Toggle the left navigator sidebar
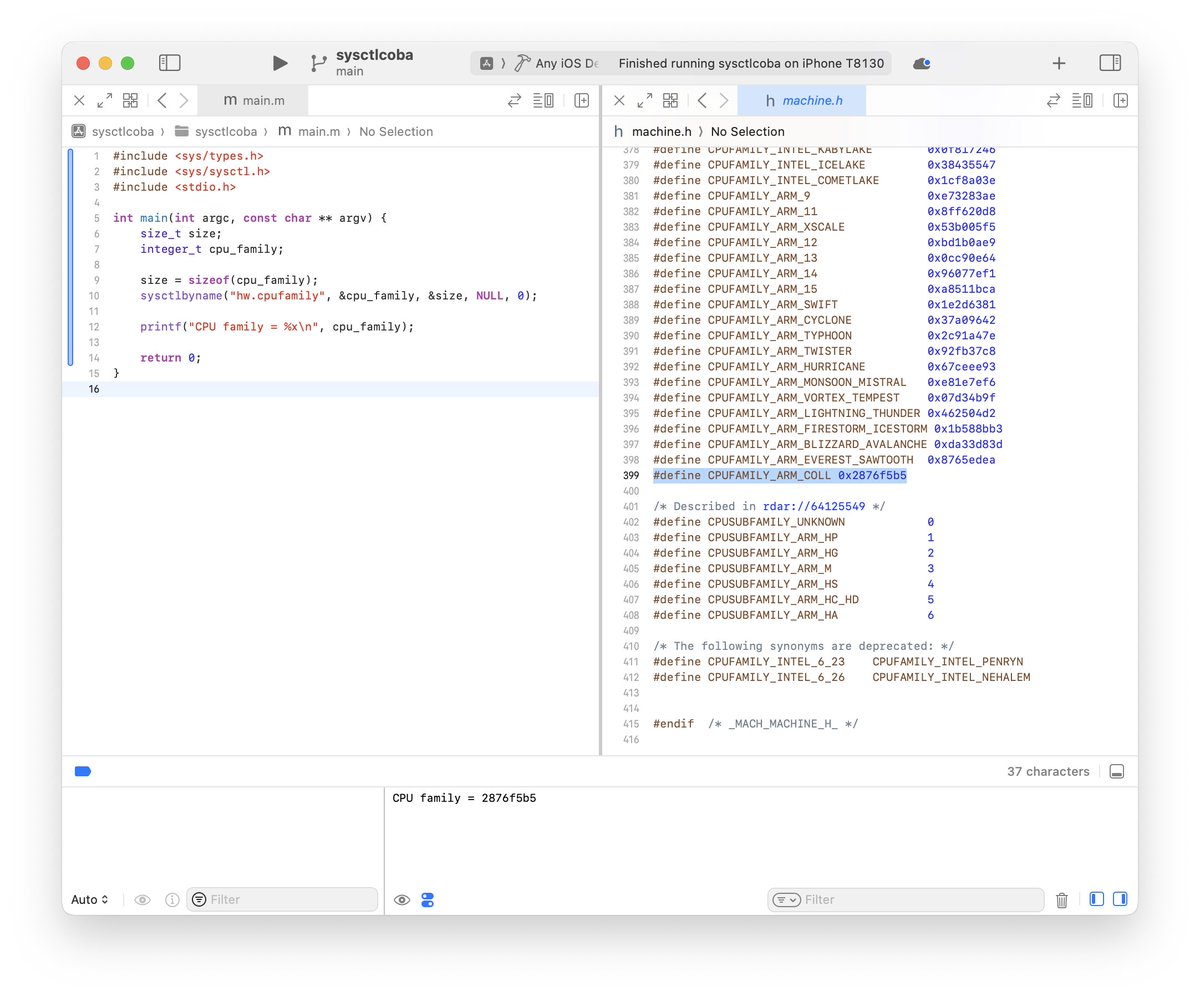The height and width of the screenshot is (997, 1200). pos(170,63)
